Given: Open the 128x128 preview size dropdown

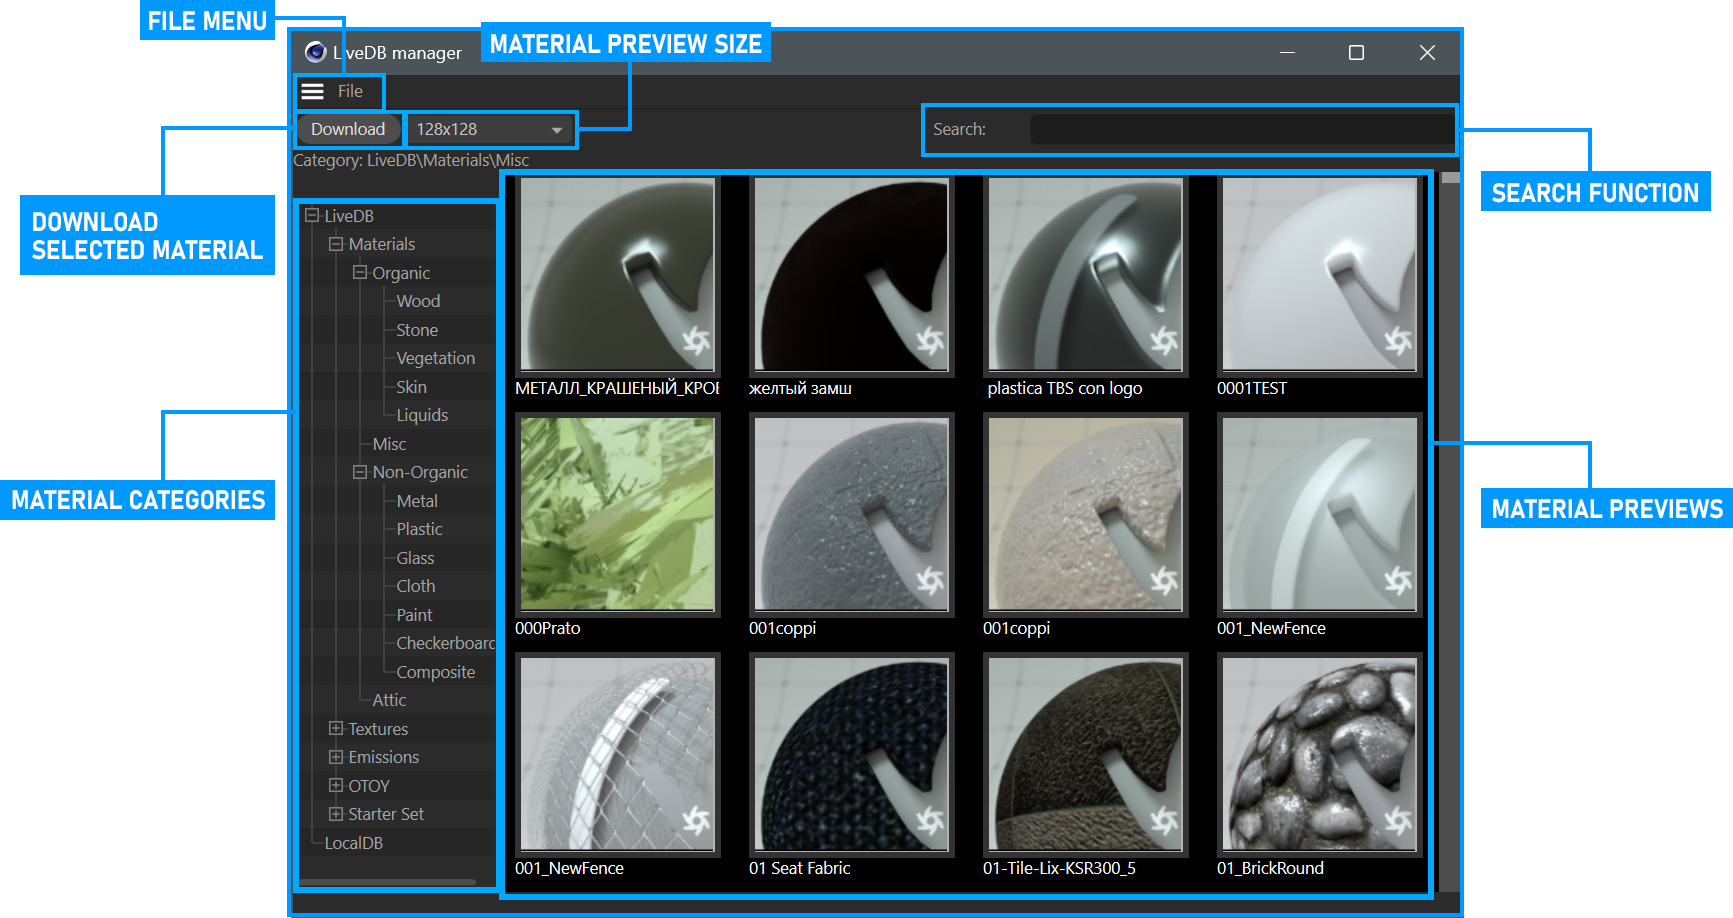Looking at the screenshot, I should coord(491,130).
